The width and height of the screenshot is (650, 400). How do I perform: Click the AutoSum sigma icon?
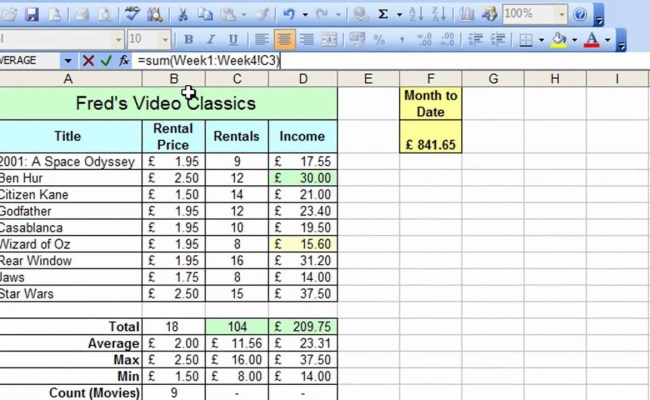pyautogui.click(x=383, y=15)
